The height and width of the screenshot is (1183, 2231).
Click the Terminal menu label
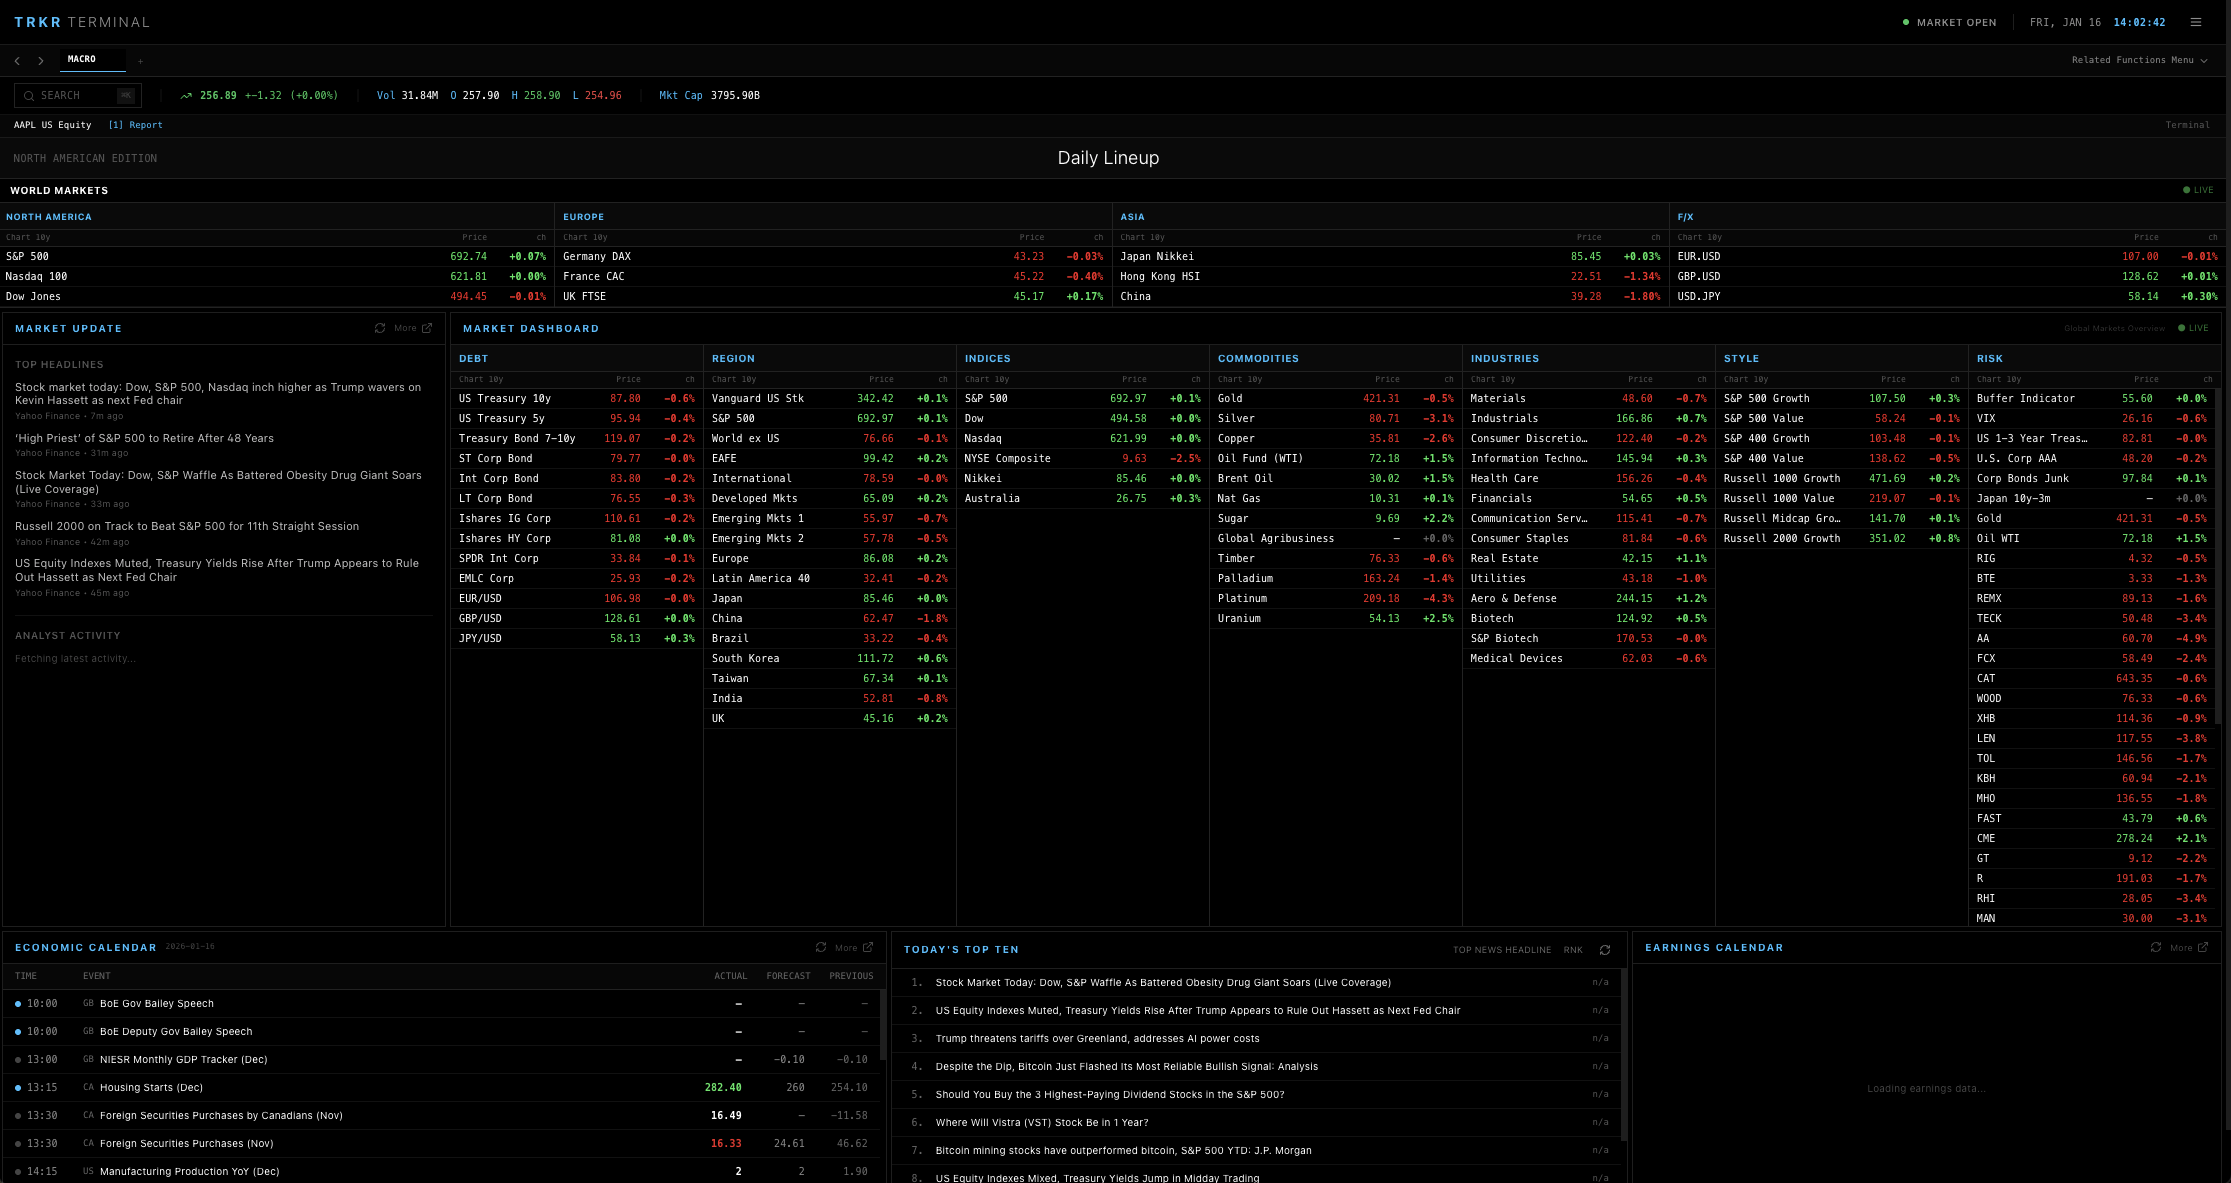pos(2187,124)
